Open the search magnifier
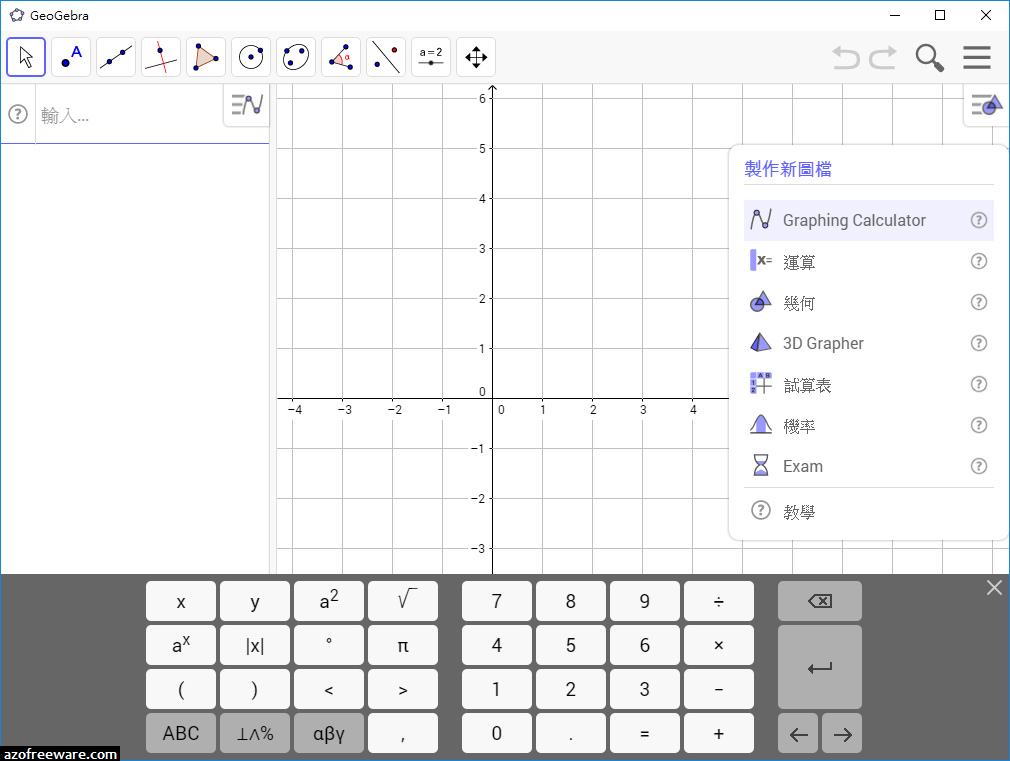1010x761 pixels. (x=929, y=57)
